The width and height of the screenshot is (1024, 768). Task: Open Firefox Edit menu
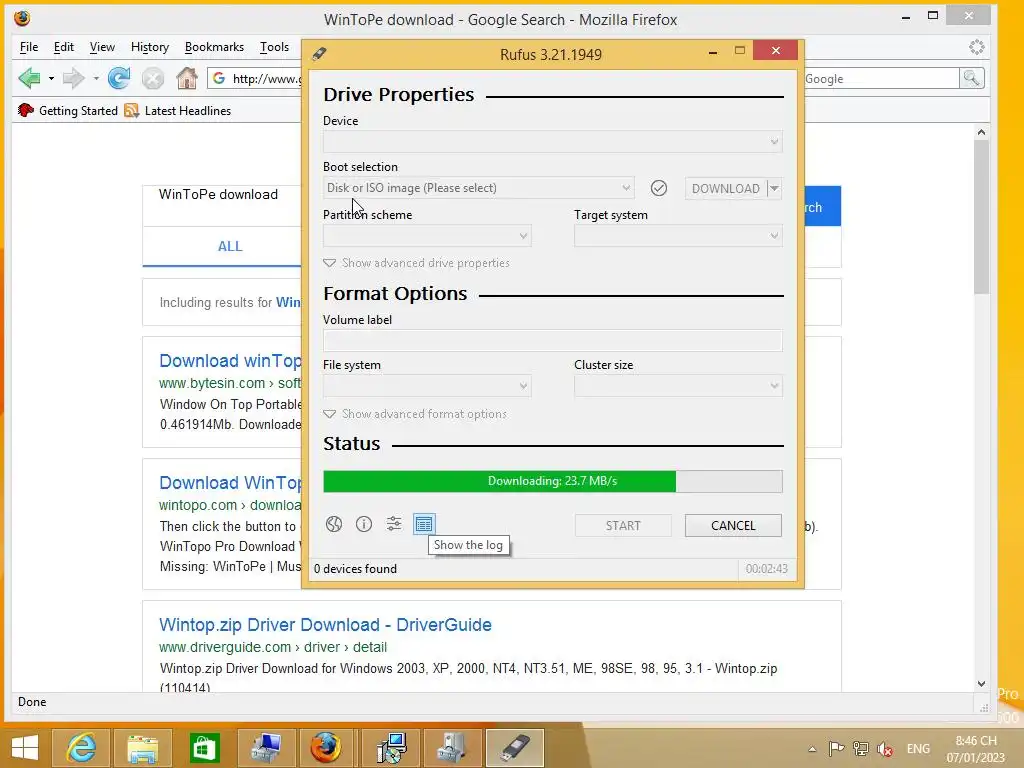[63, 47]
